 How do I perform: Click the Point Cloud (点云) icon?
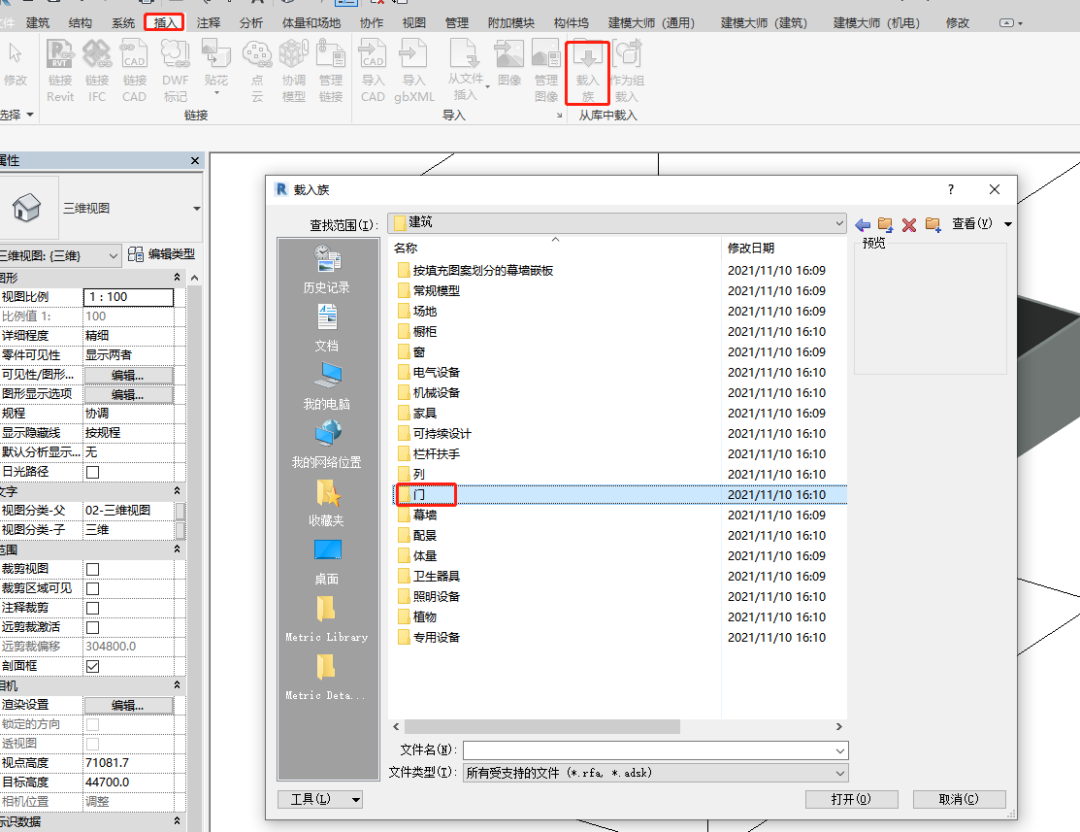point(257,71)
